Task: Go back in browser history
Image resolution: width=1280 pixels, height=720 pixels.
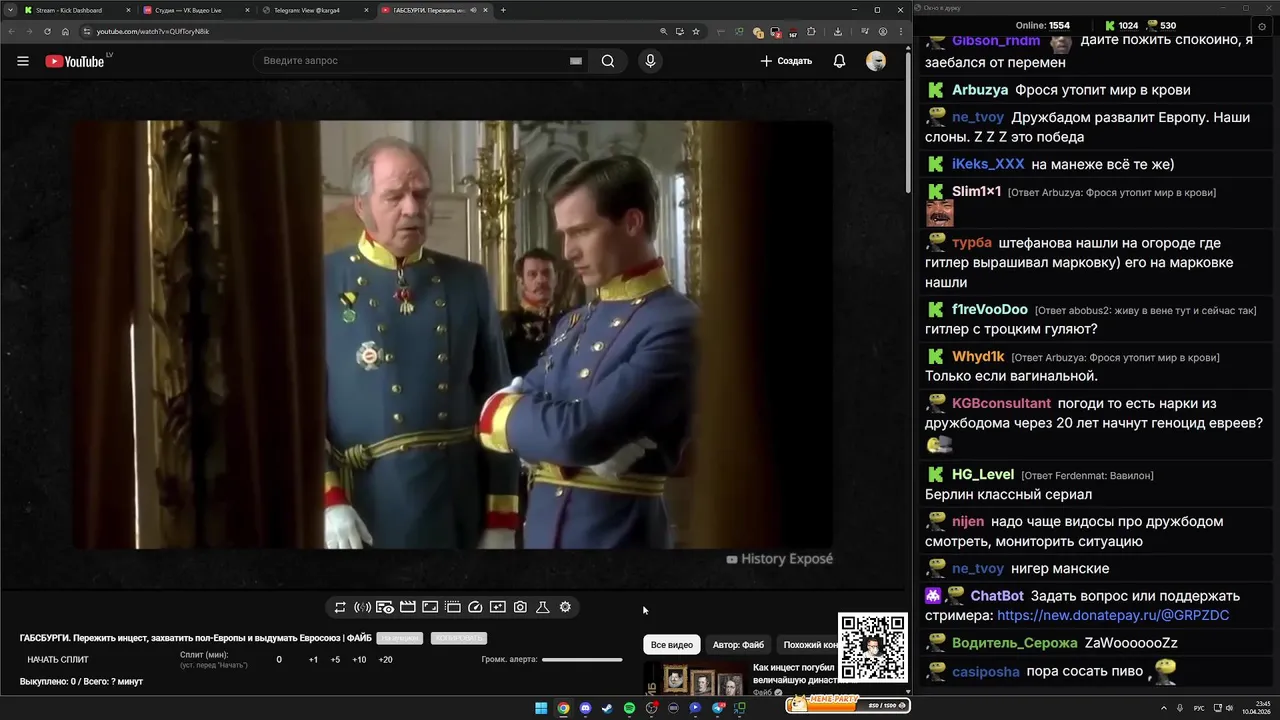Action: pos(12,31)
